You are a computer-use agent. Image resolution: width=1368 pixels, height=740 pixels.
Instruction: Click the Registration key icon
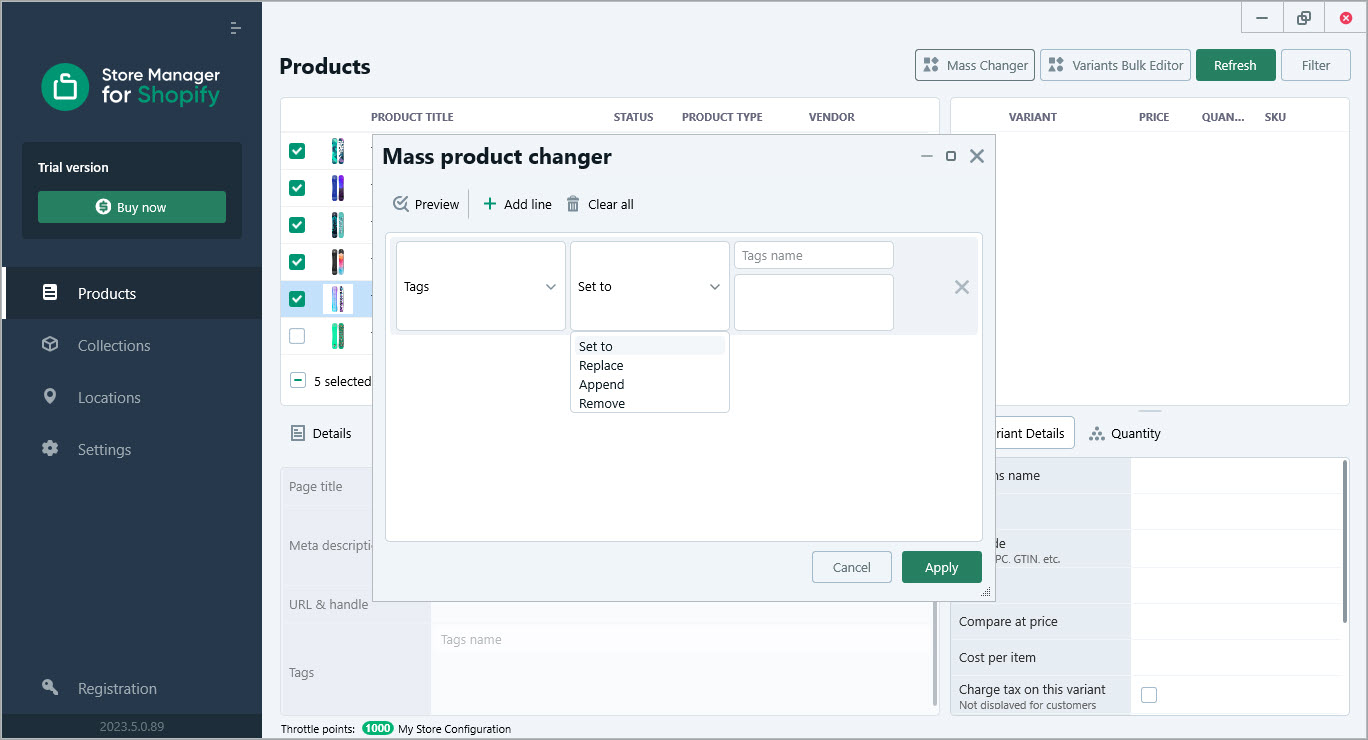point(50,687)
